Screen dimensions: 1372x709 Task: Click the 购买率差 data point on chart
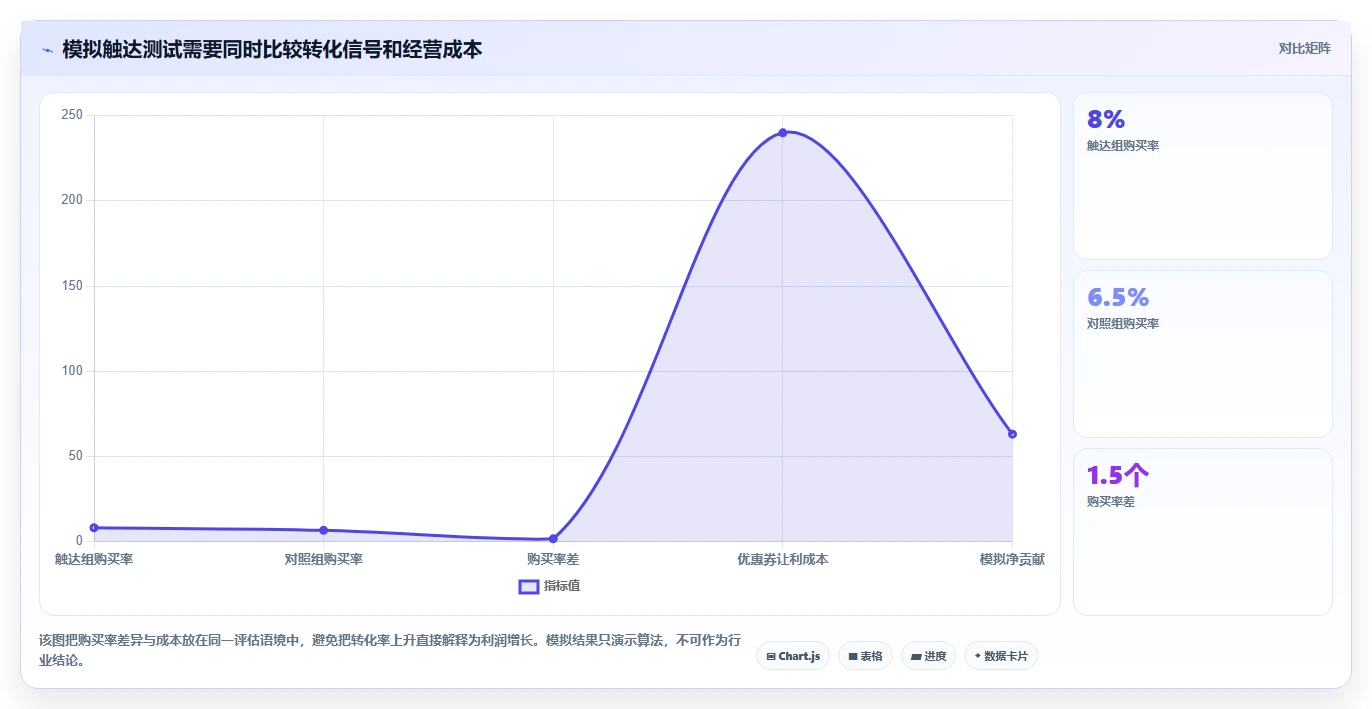[x=553, y=539]
